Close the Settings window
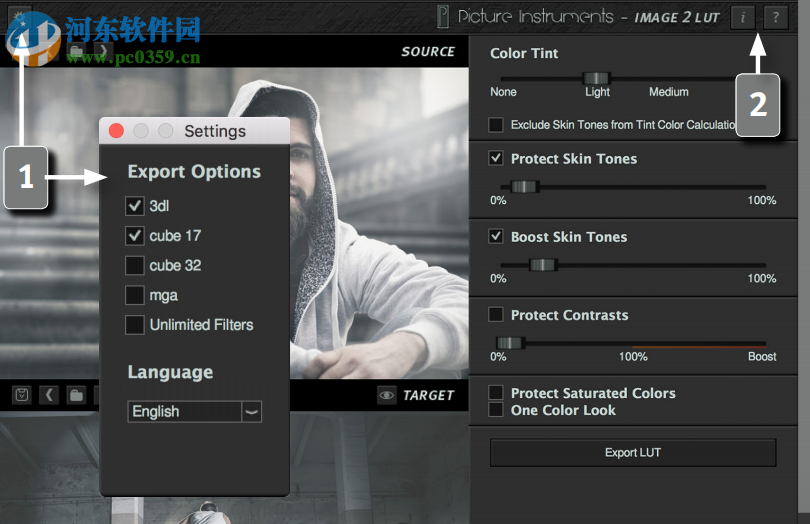Viewport: 810px width, 524px height. (117, 131)
